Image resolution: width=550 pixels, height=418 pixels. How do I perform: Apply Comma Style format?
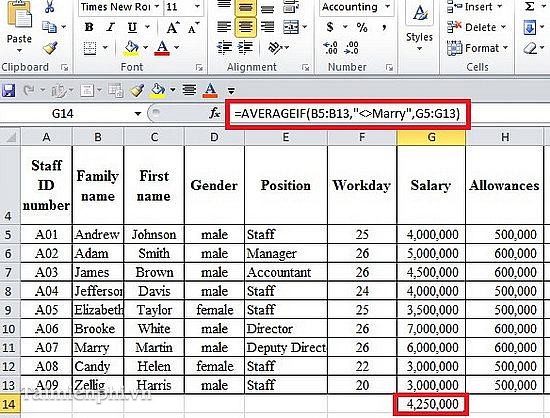point(384,27)
